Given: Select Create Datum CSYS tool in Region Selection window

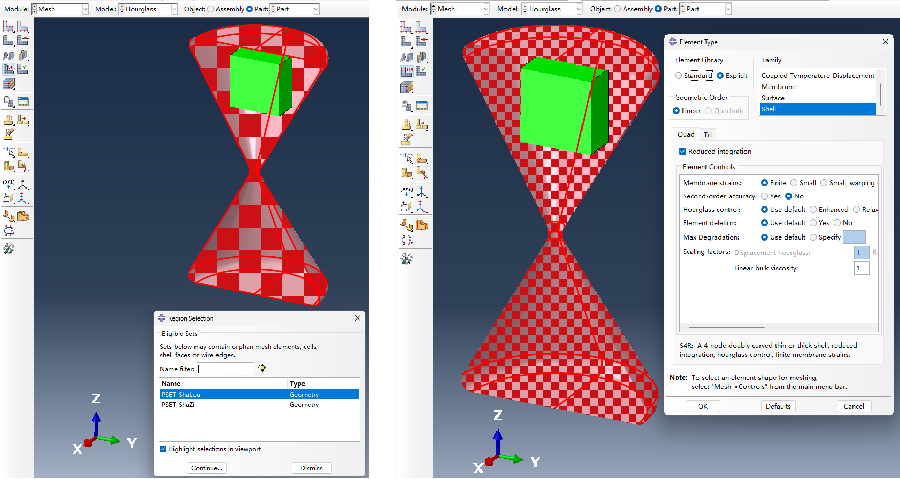Looking at the screenshot, I should (x=23, y=198).
